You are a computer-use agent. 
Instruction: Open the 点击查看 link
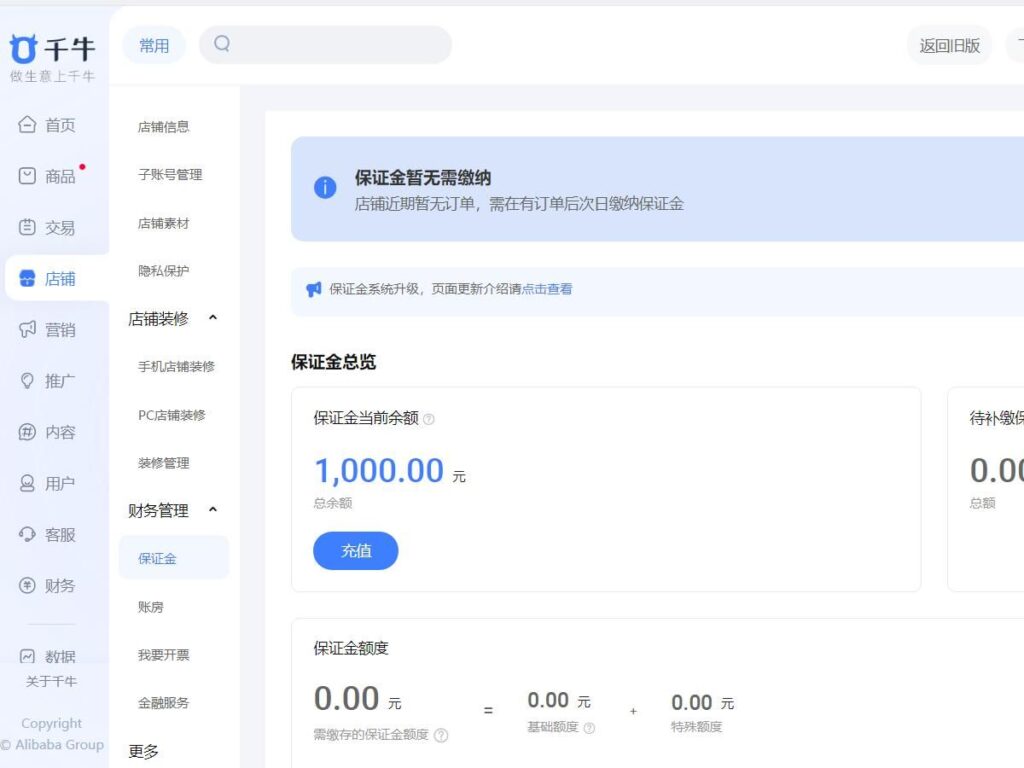tap(547, 289)
